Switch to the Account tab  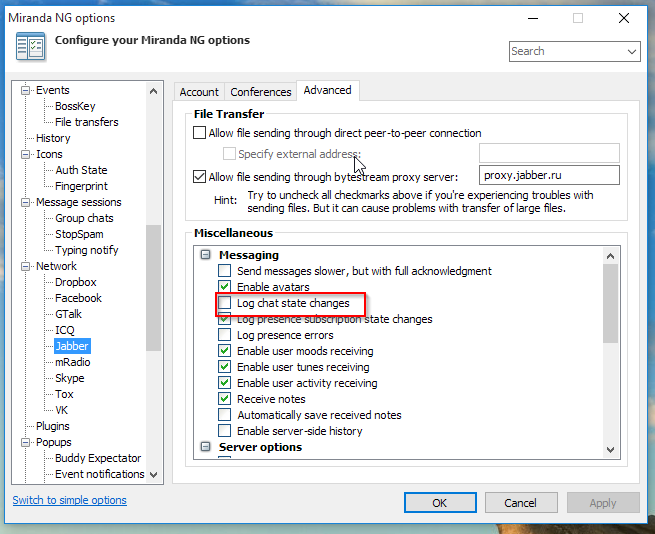[199, 92]
